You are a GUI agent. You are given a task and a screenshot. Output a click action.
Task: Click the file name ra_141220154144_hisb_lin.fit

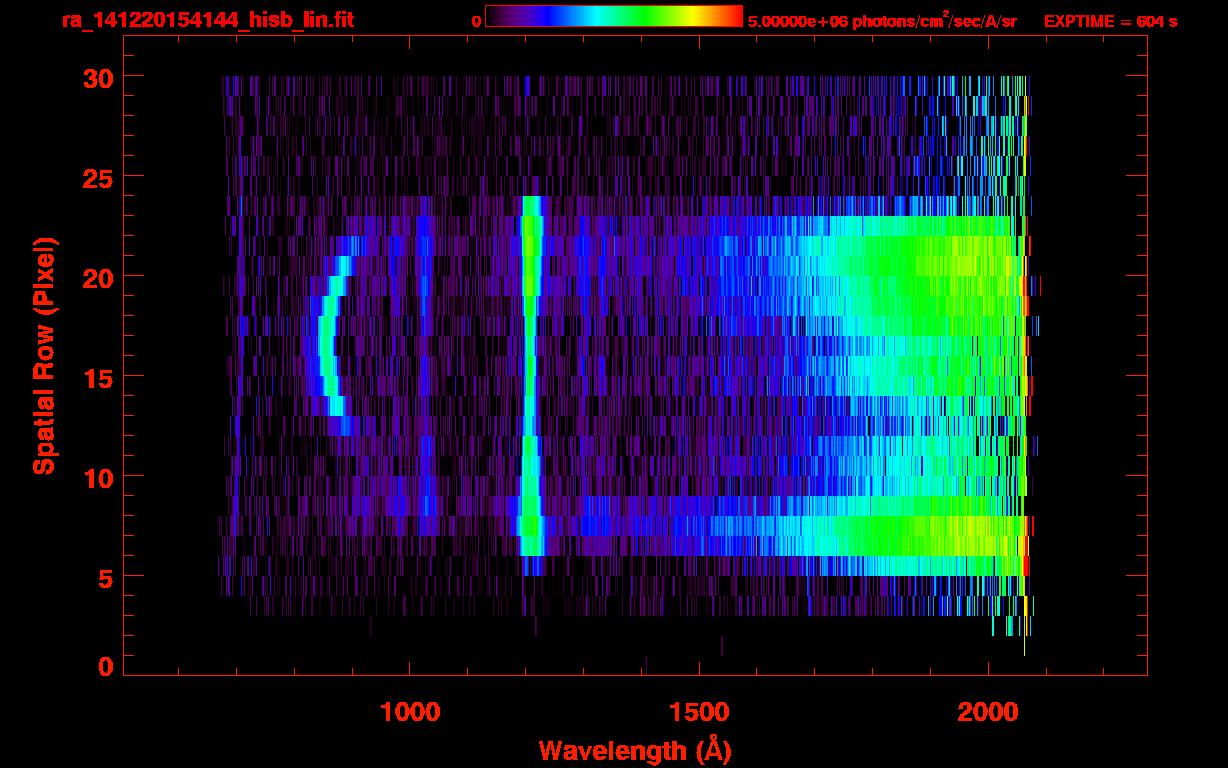[x=206, y=20]
